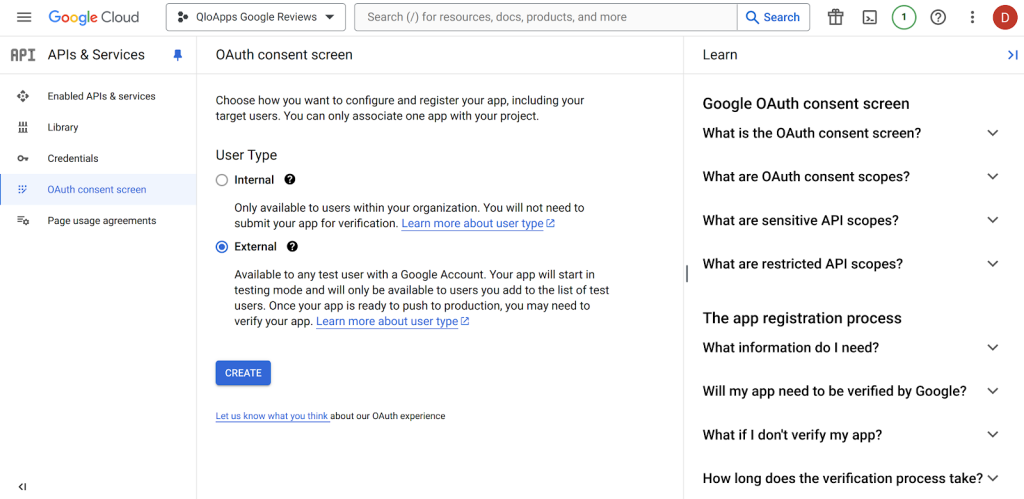The height and width of the screenshot is (499, 1024).
Task: Open the QloApps Google Reviews project selector
Action: click(255, 17)
